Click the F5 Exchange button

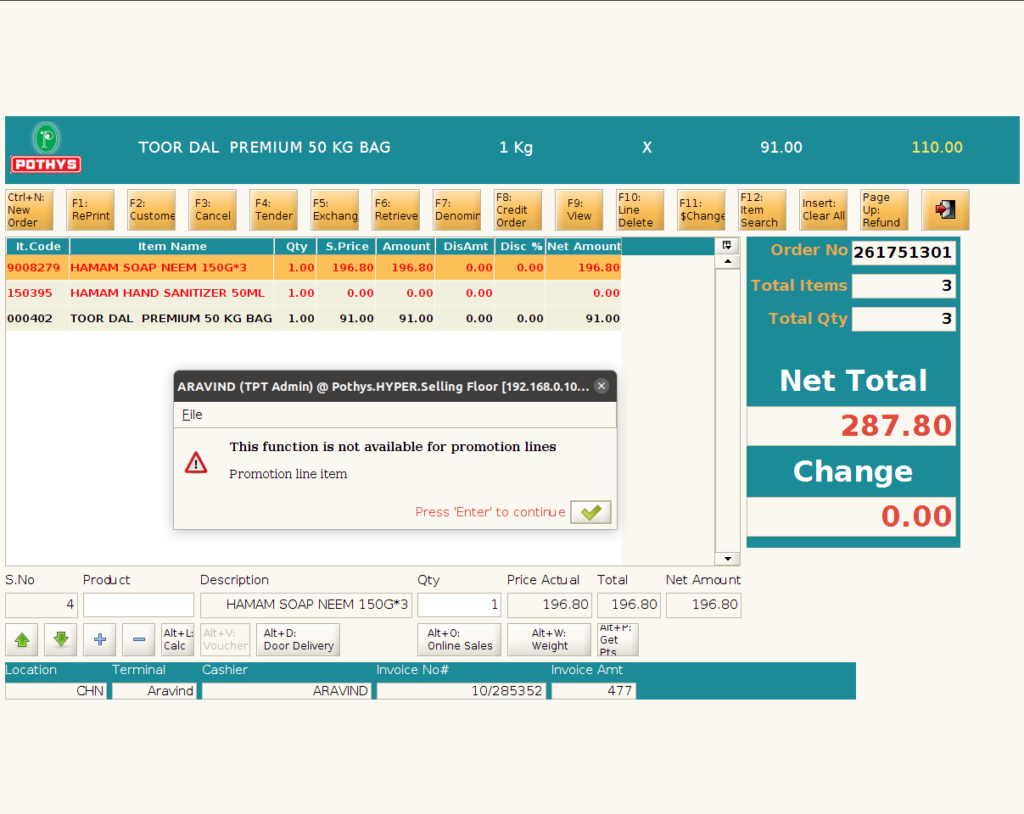point(335,210)
